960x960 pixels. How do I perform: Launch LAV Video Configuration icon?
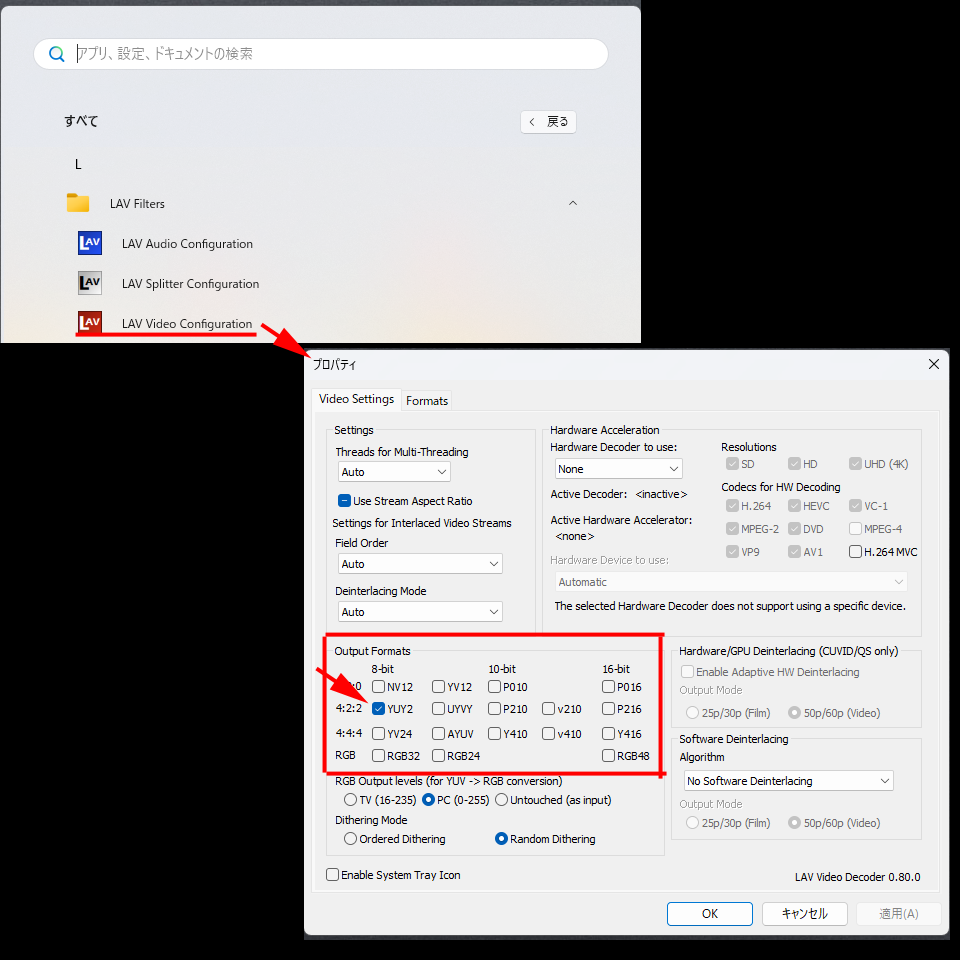(x=90, y=323)
